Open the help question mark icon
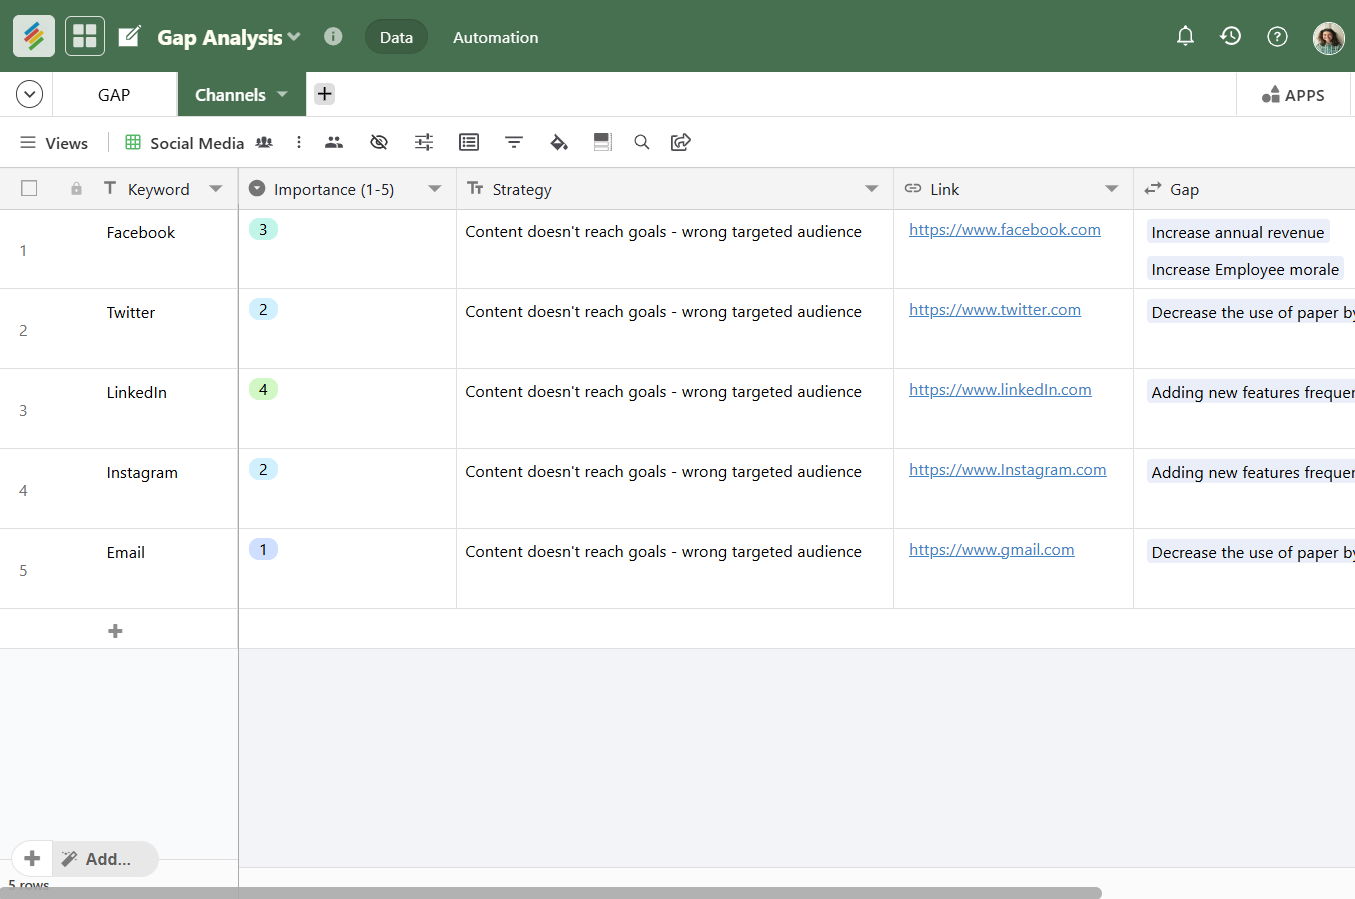The height and width of the screenshot is (899, 1355). point(1277,36)
